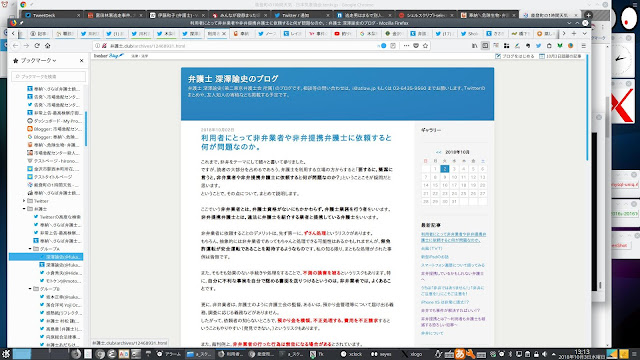Open アラーム taskbar entry
Image resolution: width=640 pixels, height=360 pixels.
point(169,354)
